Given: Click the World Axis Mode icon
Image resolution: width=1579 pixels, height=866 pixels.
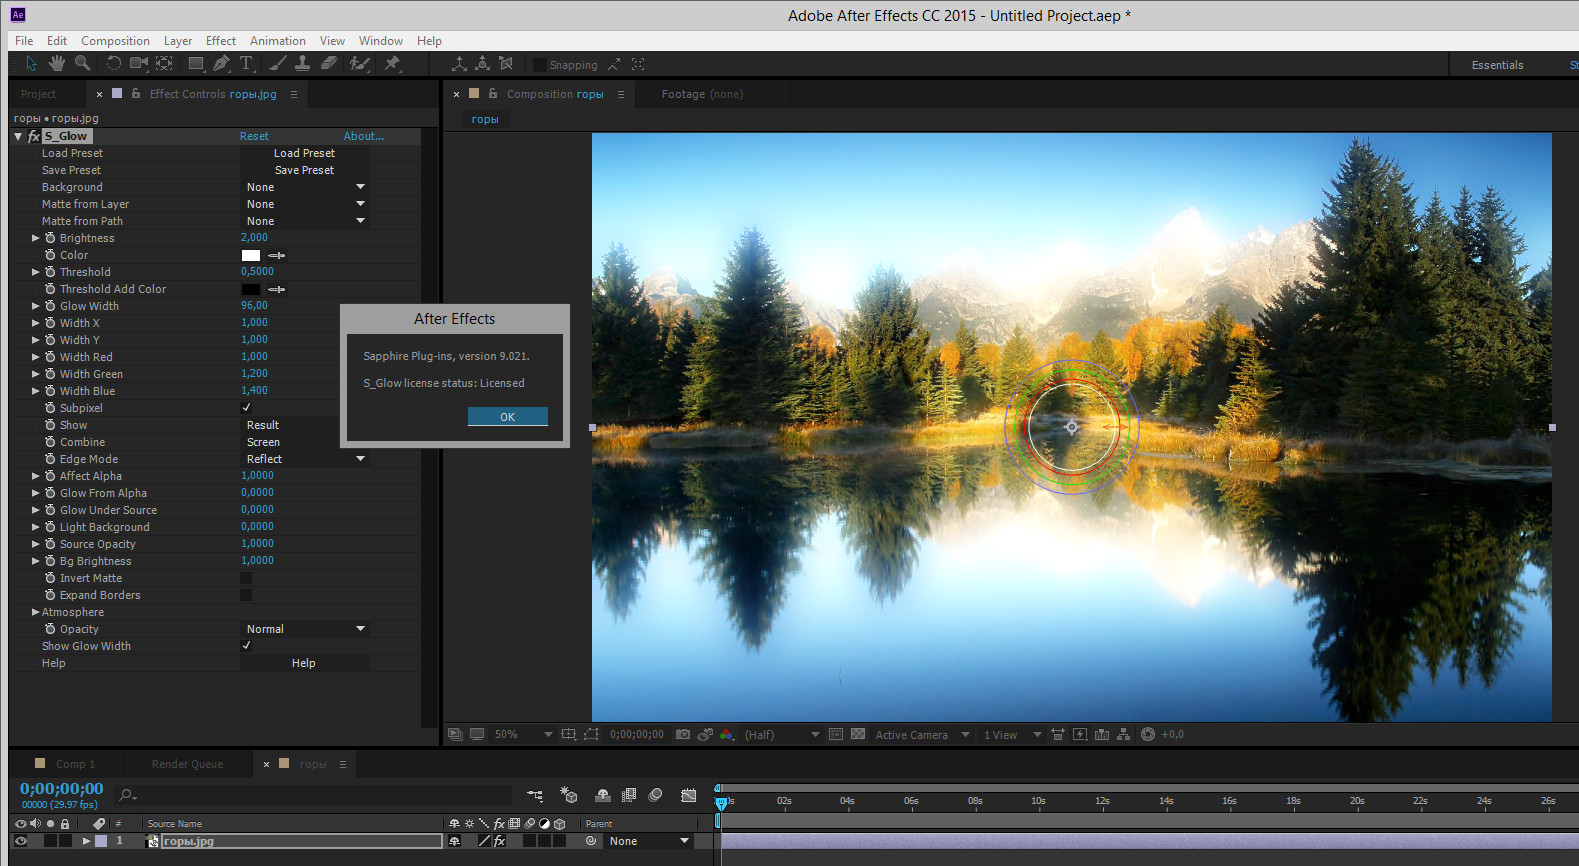Looking at the screenshot, I should pyautogui.click(x=482, y=64).
